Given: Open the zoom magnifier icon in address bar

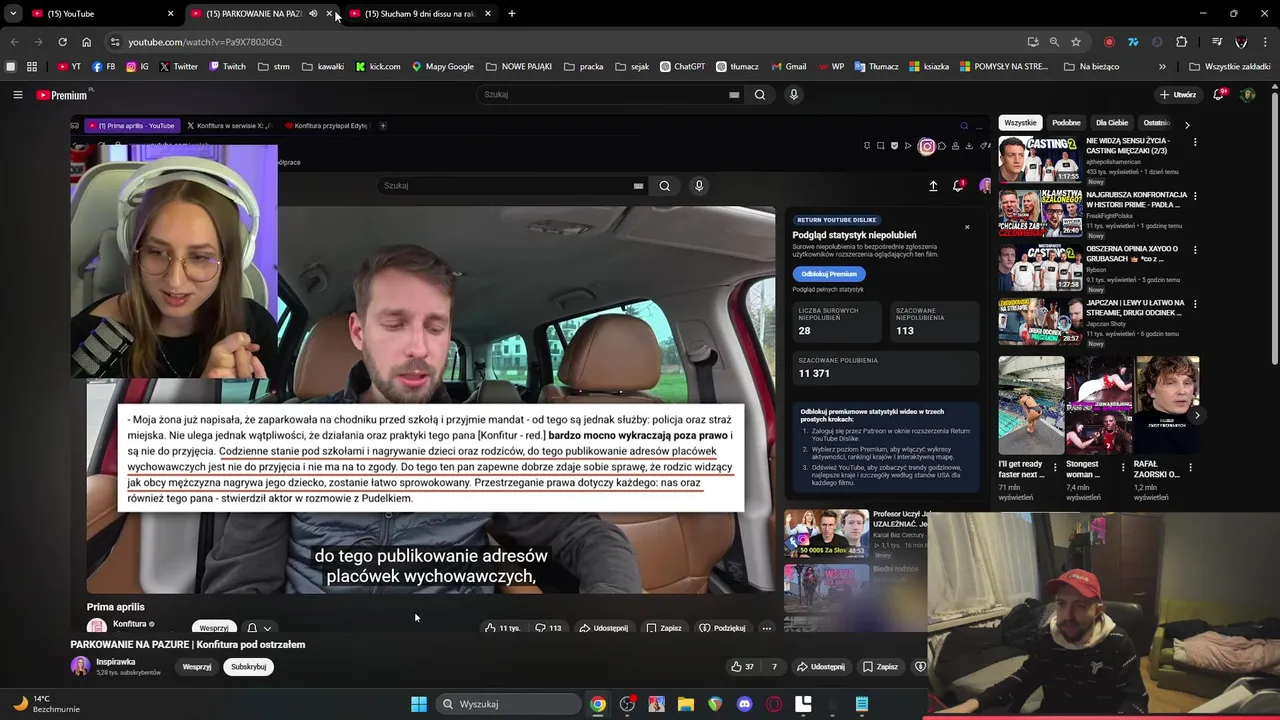Looking at the screenshot, I should (1054, 42).
